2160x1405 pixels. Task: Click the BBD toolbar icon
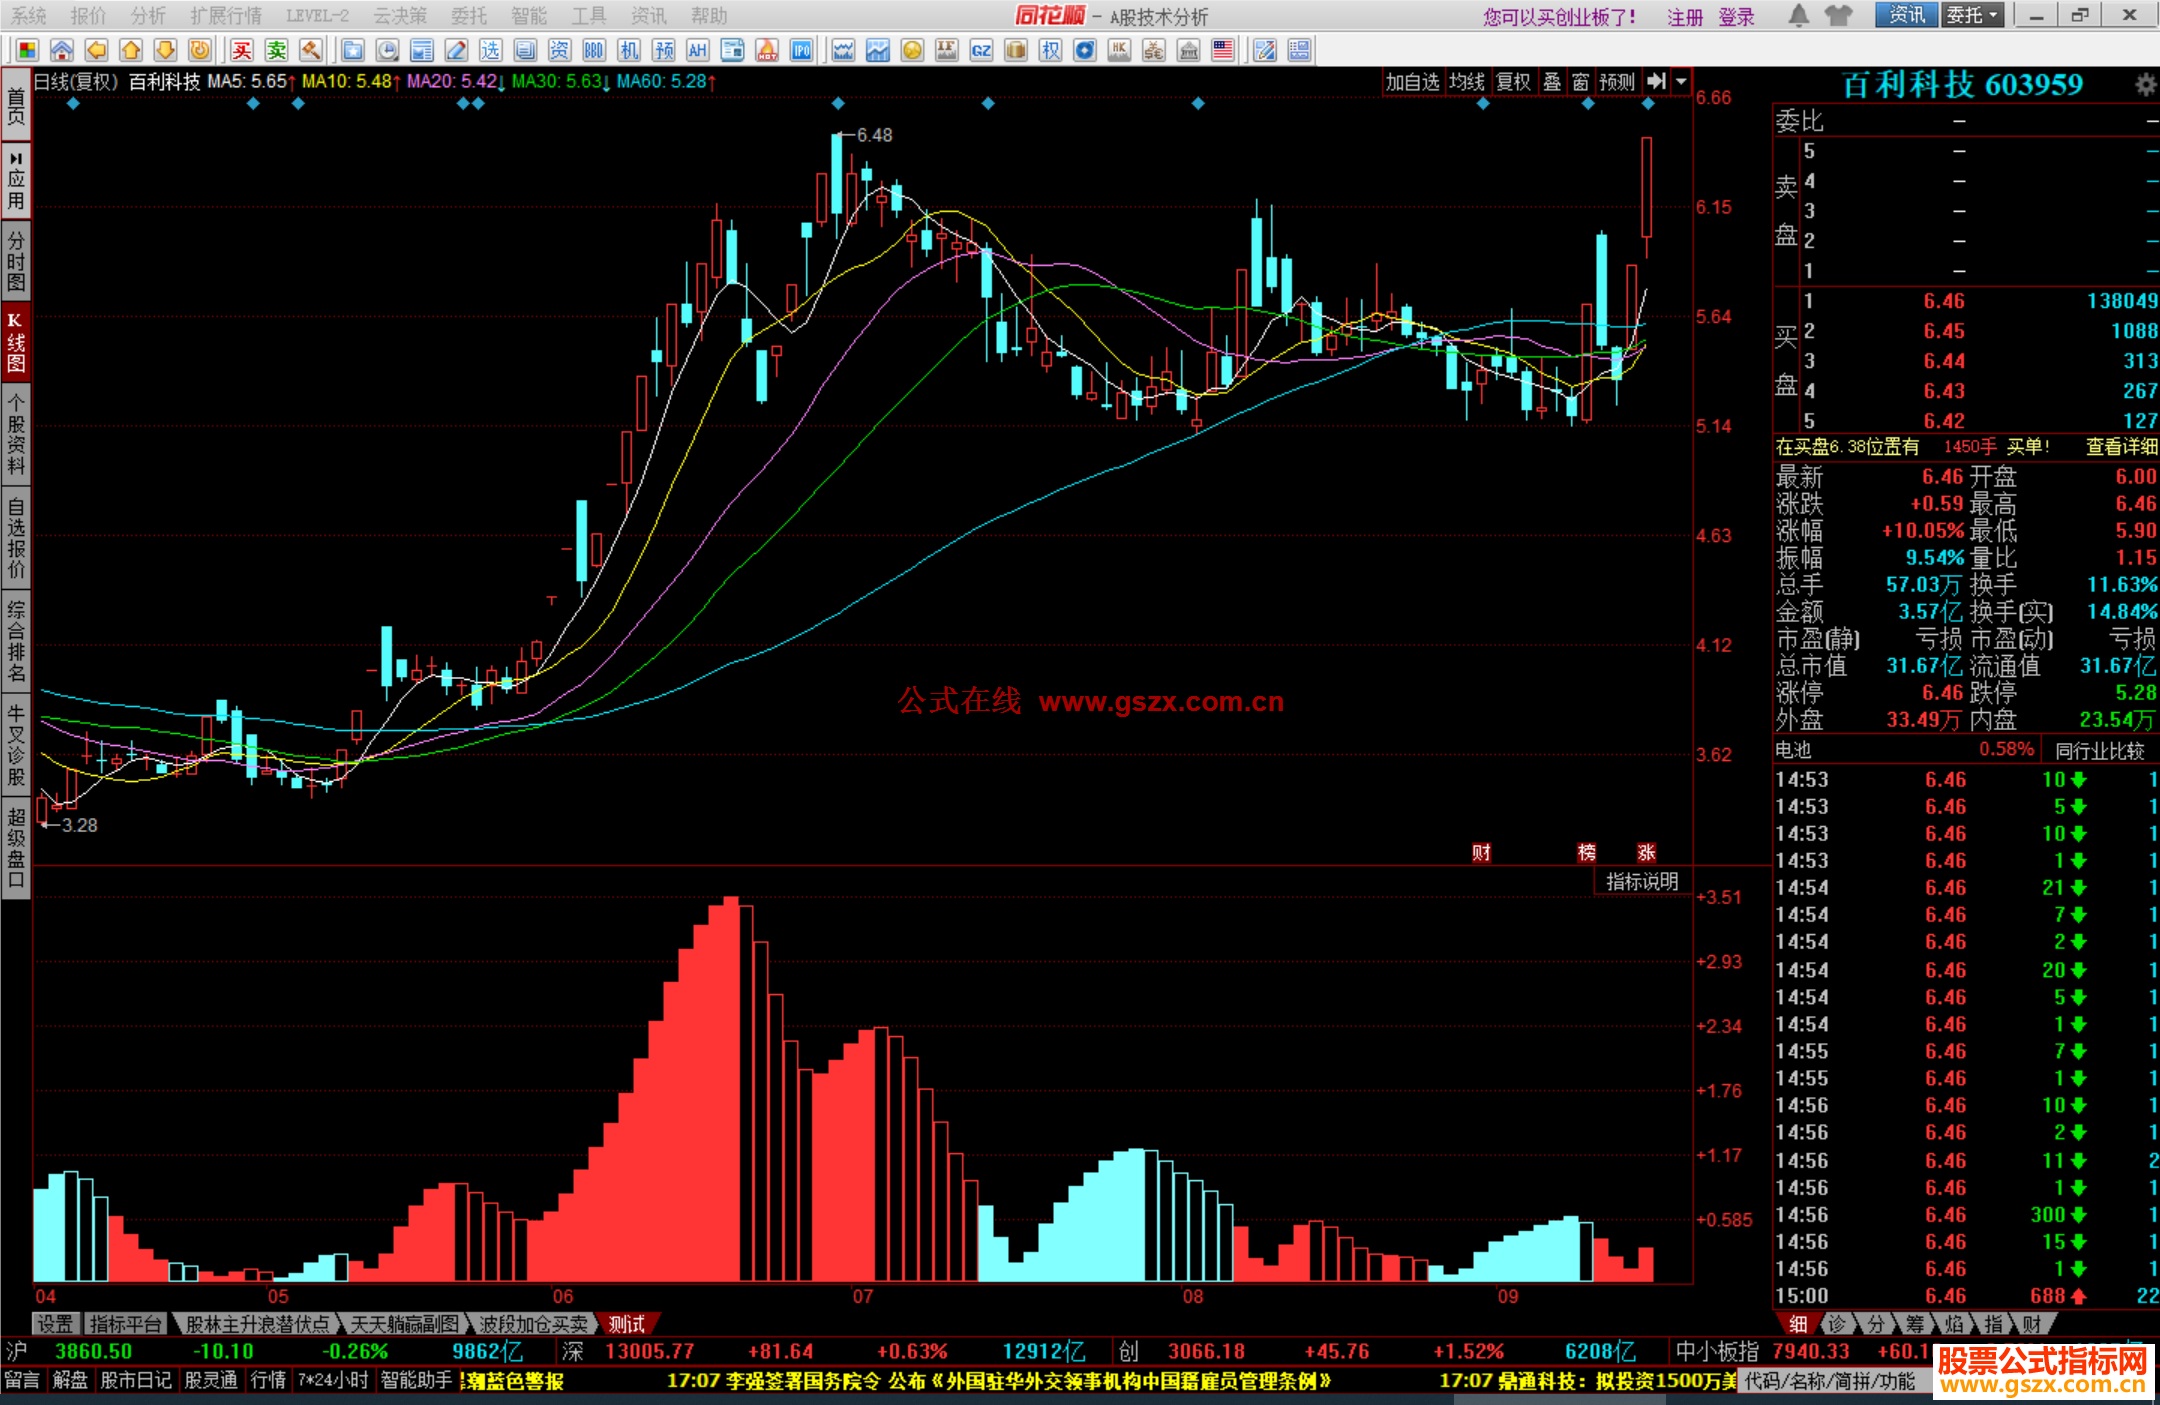tap(594, 50)
